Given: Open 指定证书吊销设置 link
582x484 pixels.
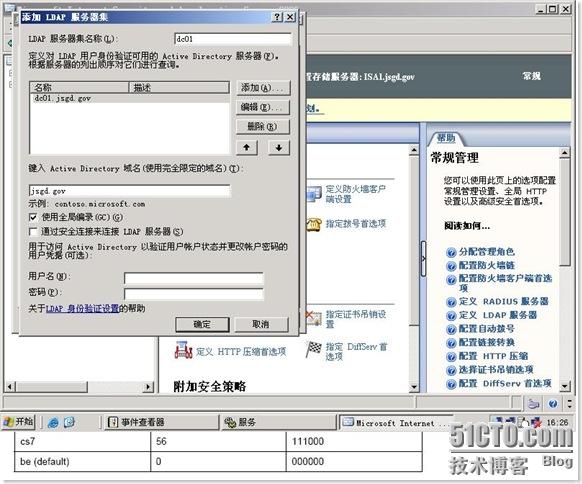Looking at the screenshot, I should (x=356, y=319).
